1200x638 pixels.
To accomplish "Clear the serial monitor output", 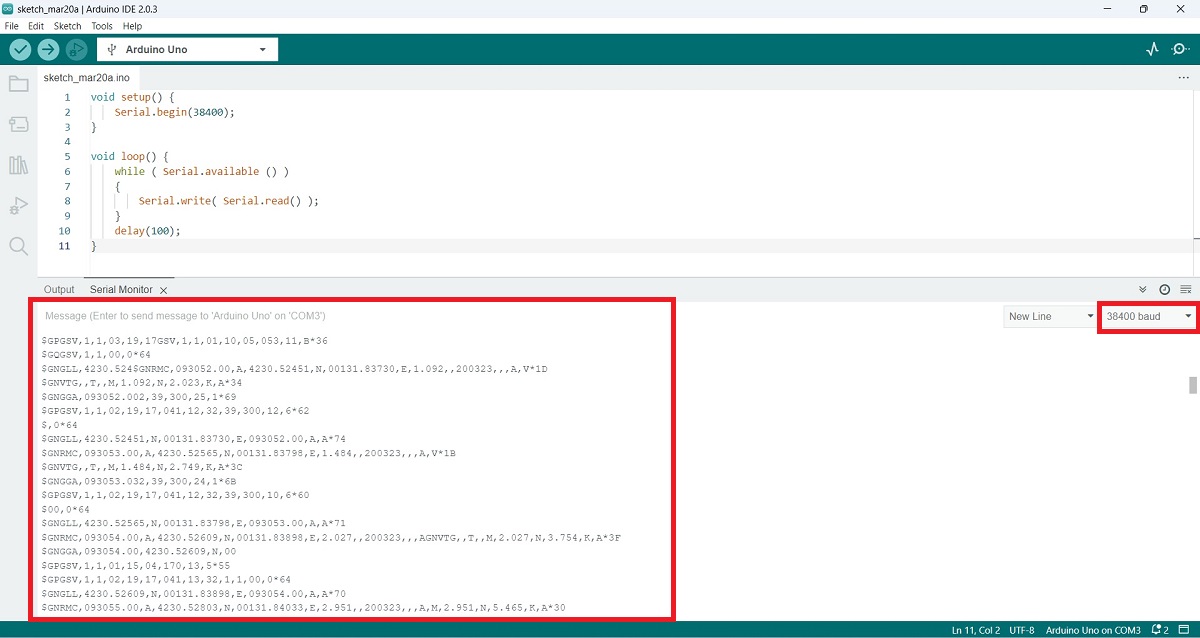I will [1186, 289].
